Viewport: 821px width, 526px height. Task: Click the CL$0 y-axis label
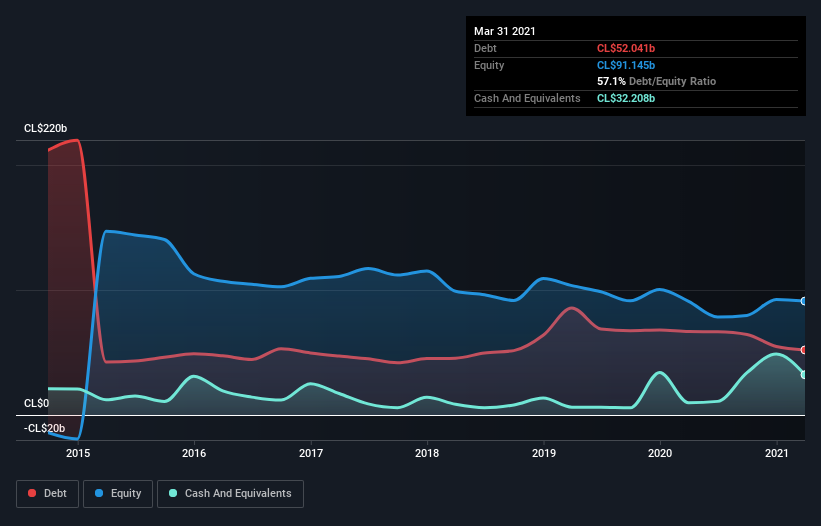[x=37, y=404]
